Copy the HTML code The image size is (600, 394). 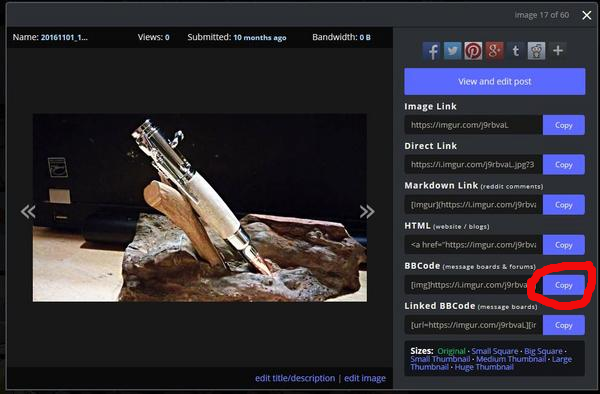coord(564,245)
